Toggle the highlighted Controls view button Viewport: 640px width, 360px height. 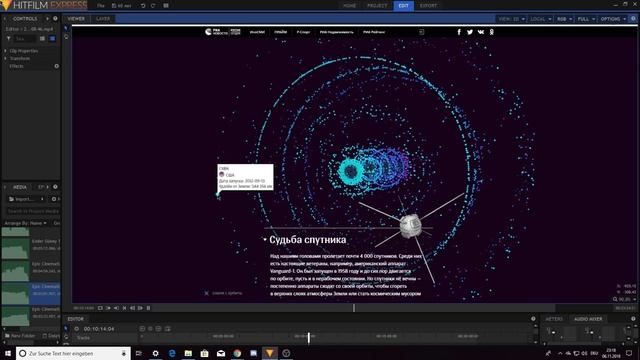(52, 39)
